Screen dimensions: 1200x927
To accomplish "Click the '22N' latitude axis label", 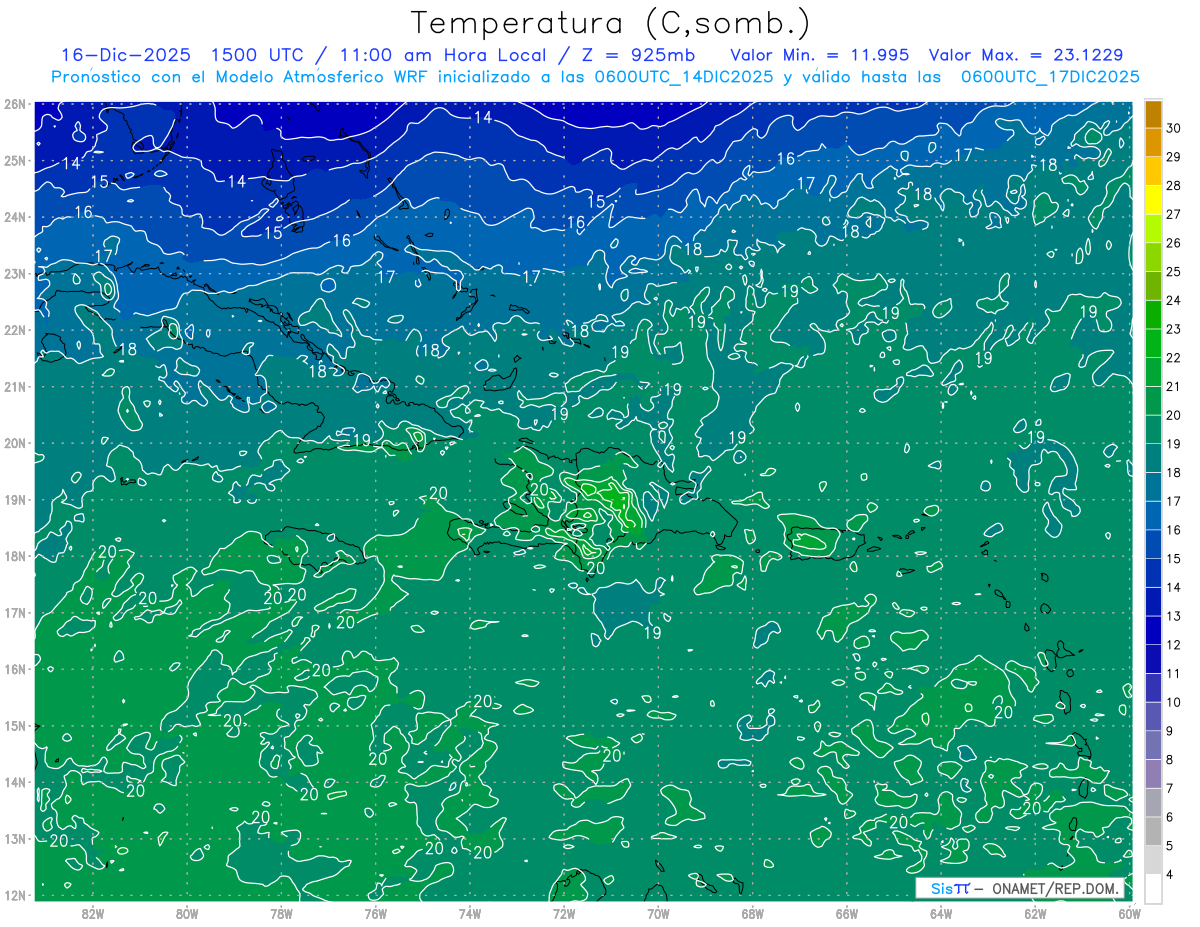I will click(14, 330).
